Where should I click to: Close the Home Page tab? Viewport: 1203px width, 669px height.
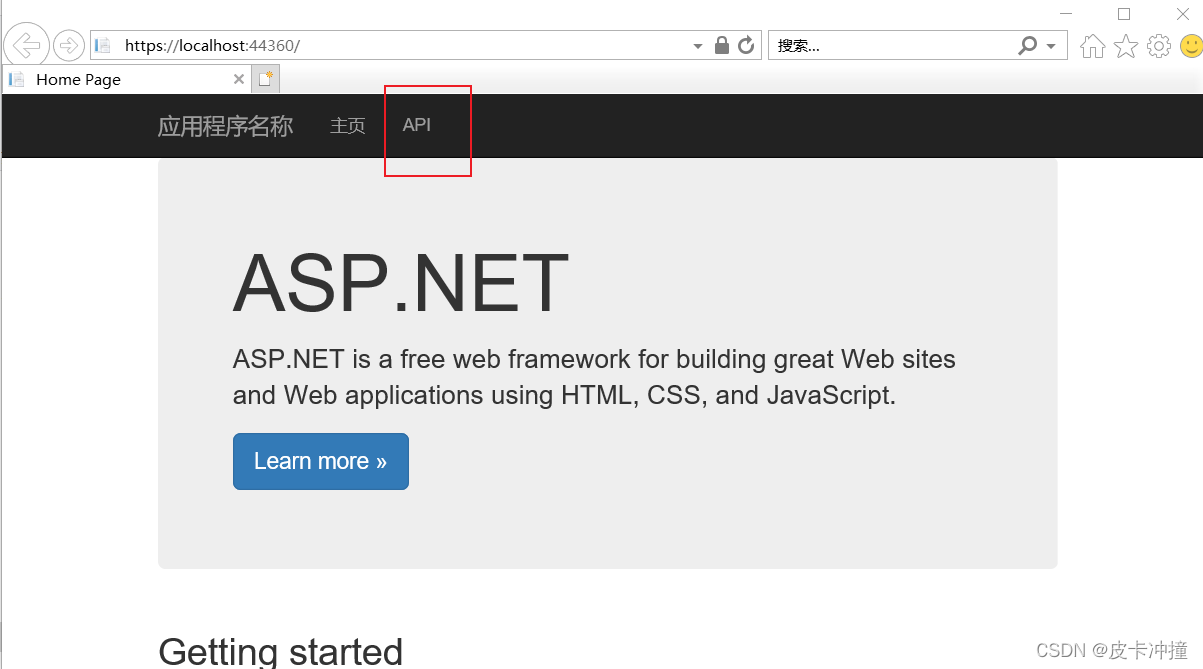238,79
